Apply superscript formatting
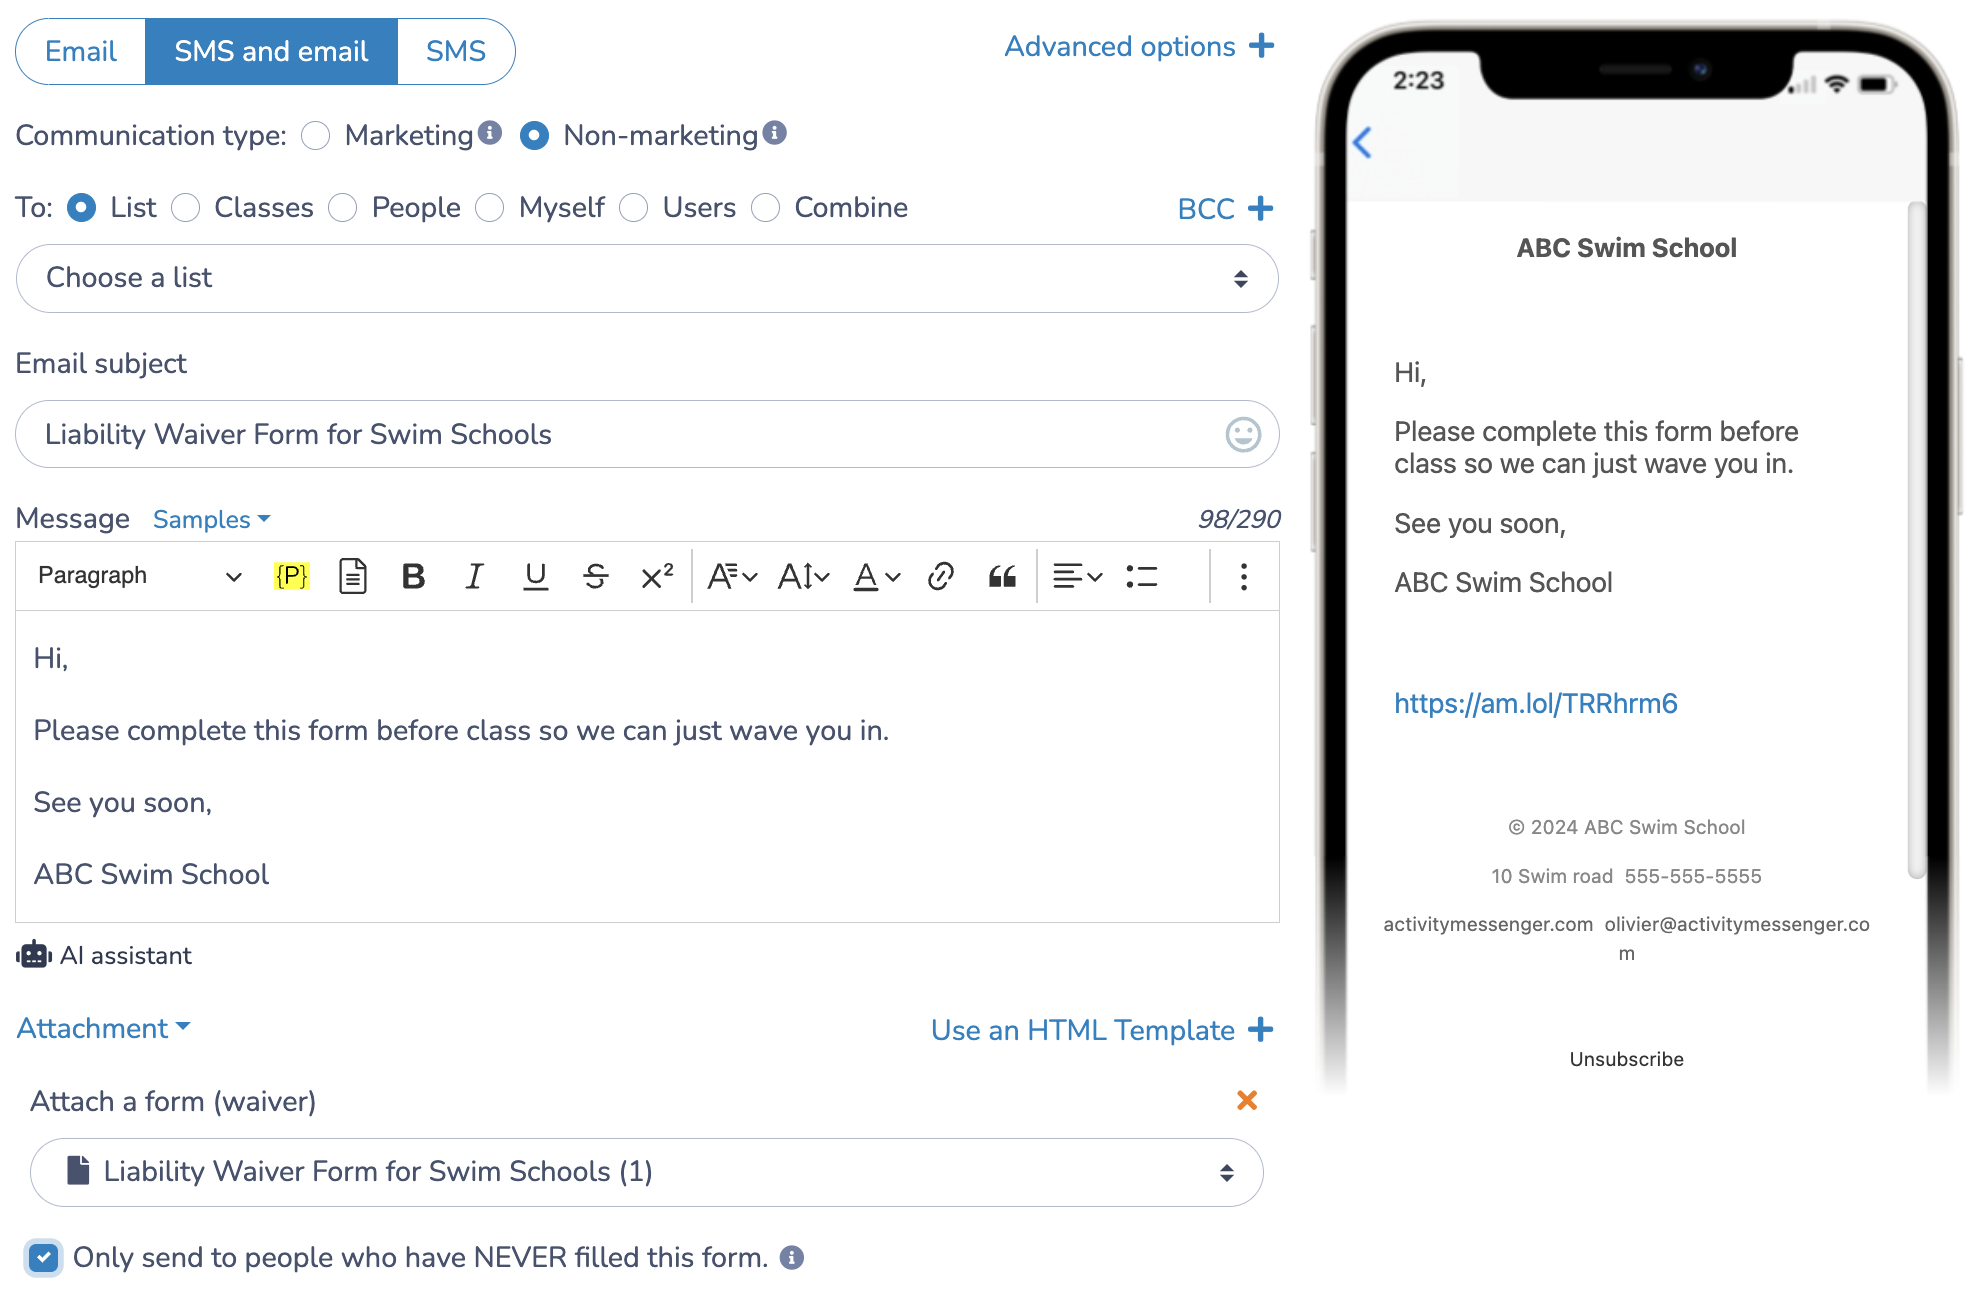Image resolution: width=1970 pixels, height=1300 pixels. point(657,576)
